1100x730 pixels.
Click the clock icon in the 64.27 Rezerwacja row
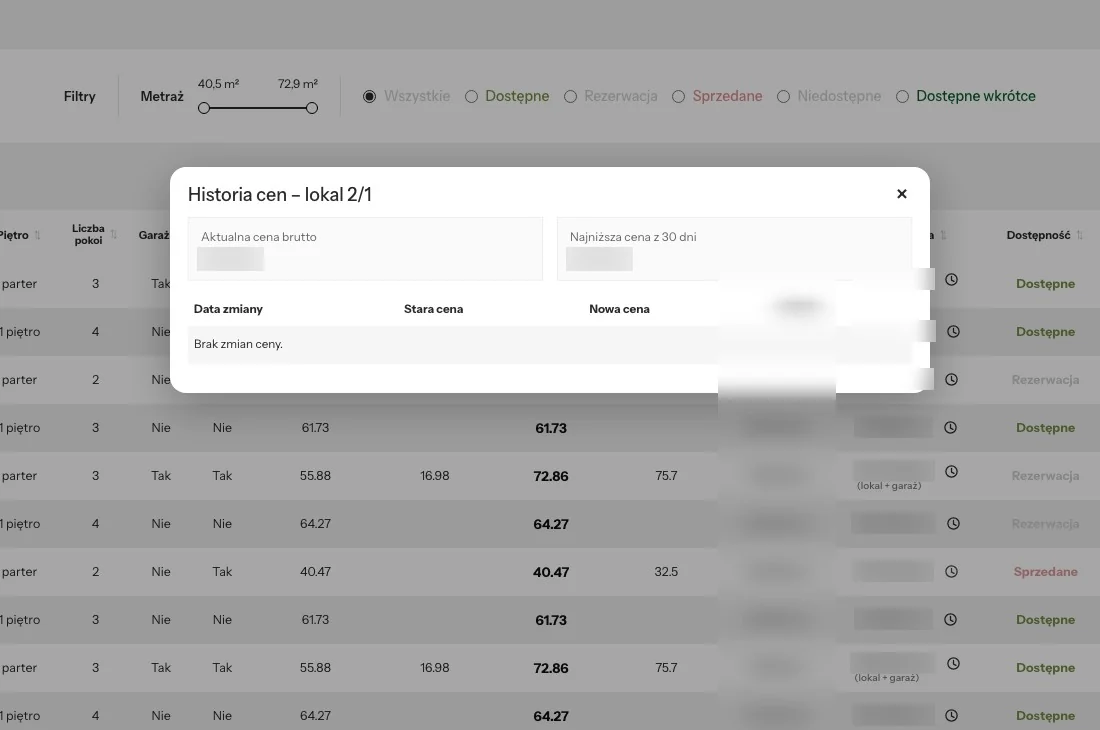pyautogui.click(x=953, y=524)
